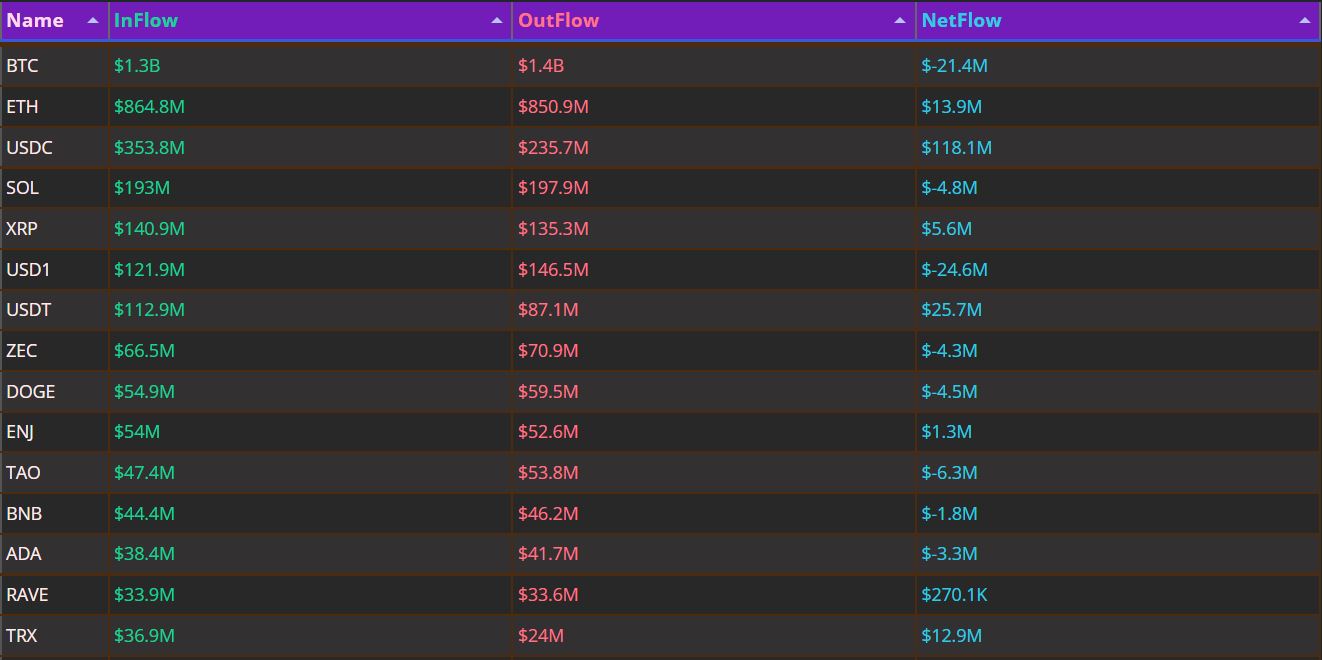Select the TAO outflow value $53.8M
This screenshot has height=660, width=1322.
(x=548, y=473)
